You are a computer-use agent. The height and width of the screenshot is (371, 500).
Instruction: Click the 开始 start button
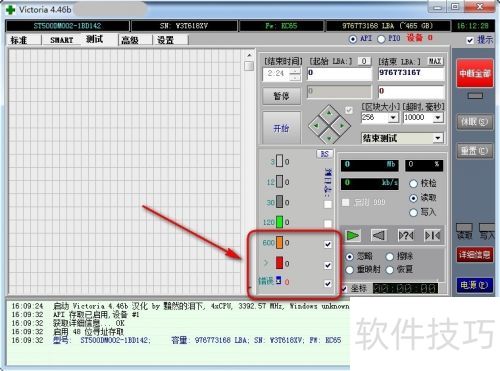click(x=281, y=128)
